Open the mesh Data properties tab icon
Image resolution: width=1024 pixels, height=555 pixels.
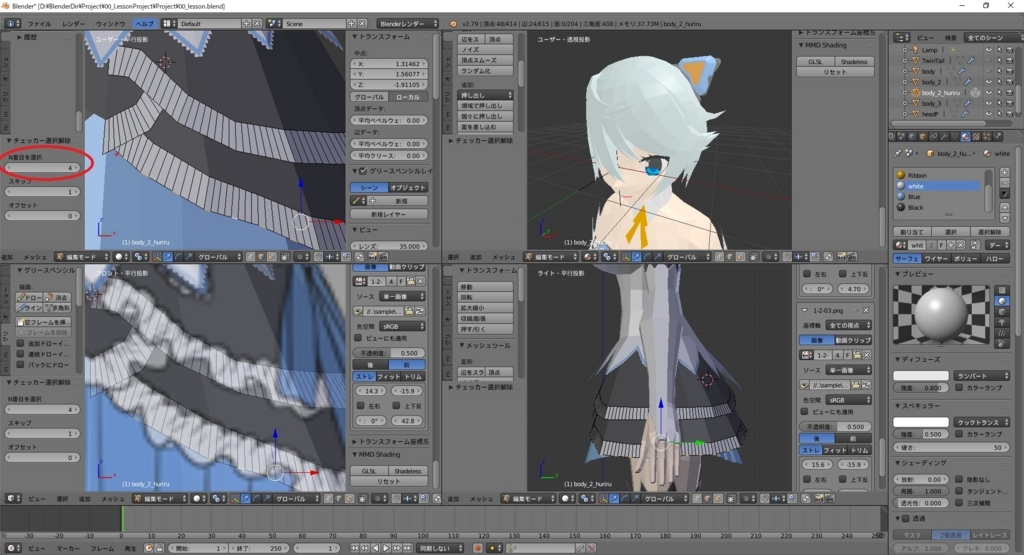click(955, 136)
